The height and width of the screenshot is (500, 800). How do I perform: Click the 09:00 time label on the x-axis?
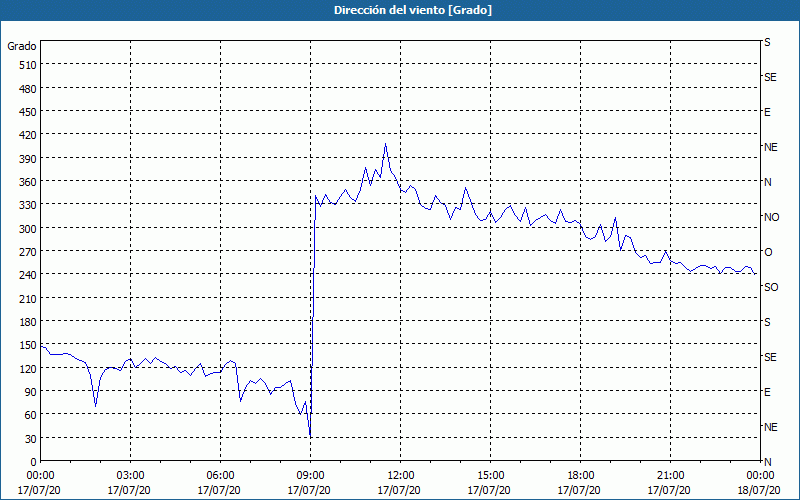[x=310, y=476]
